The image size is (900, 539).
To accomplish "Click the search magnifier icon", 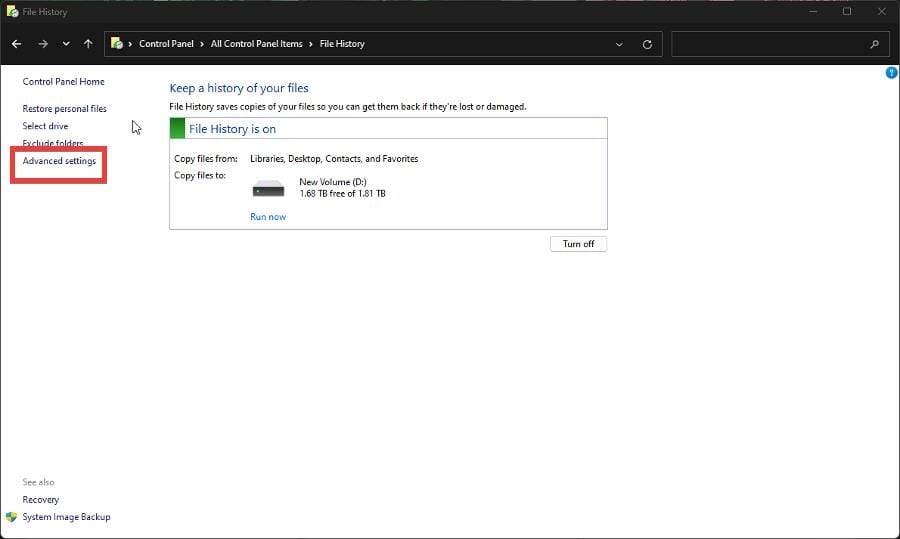I will 875,44.
